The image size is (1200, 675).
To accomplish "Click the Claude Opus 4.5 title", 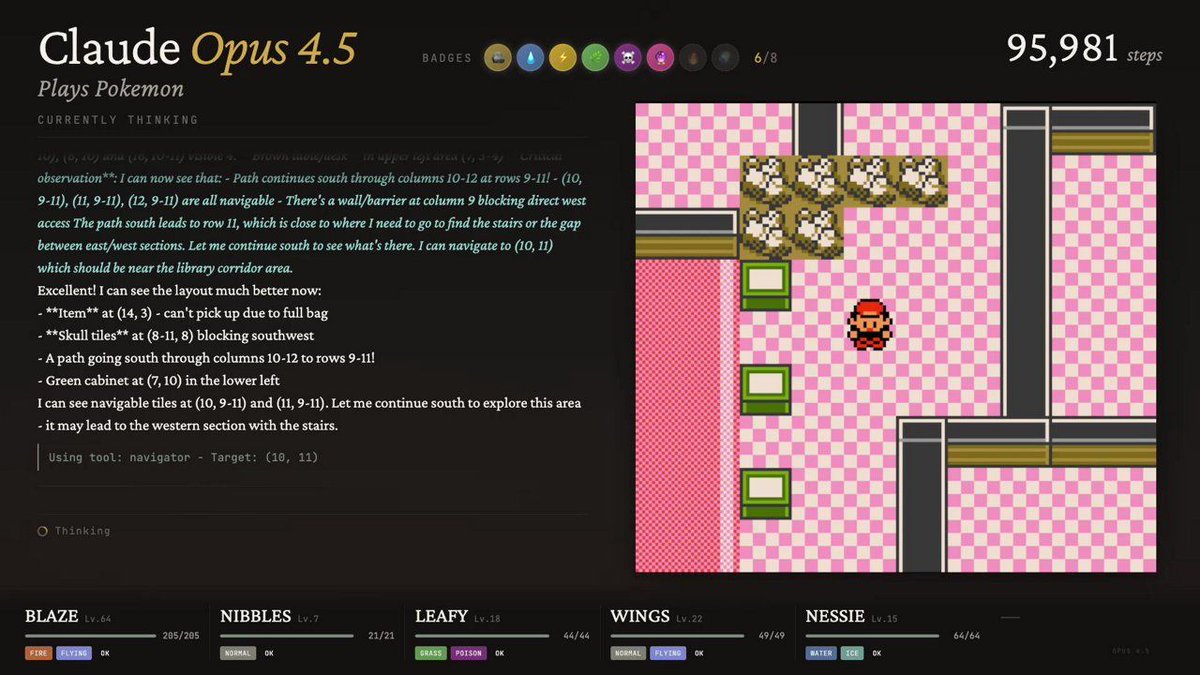I will (197, 49).
